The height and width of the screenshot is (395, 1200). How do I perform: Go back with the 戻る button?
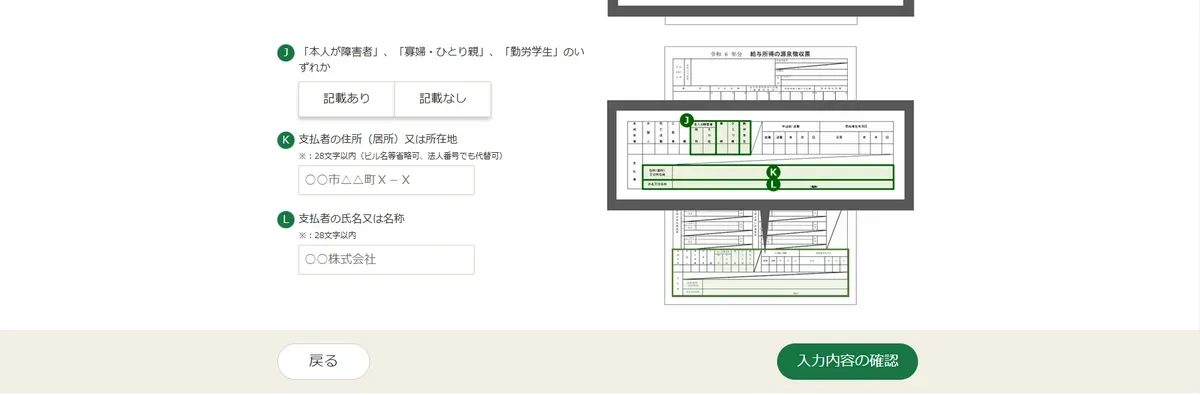tap(323, 361)
